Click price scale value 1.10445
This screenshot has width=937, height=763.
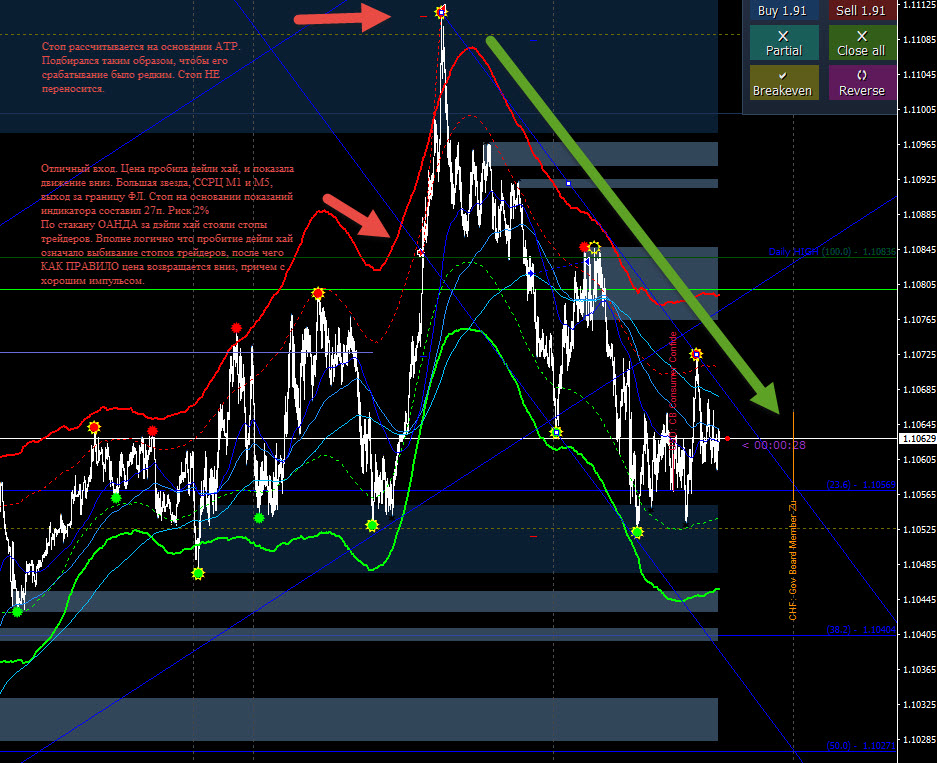[x=918, y=599]
